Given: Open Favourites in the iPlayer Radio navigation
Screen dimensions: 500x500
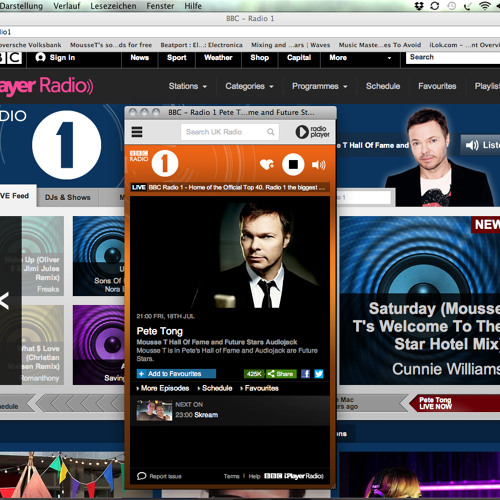Looking at the screenshot, I should point(437,86).
